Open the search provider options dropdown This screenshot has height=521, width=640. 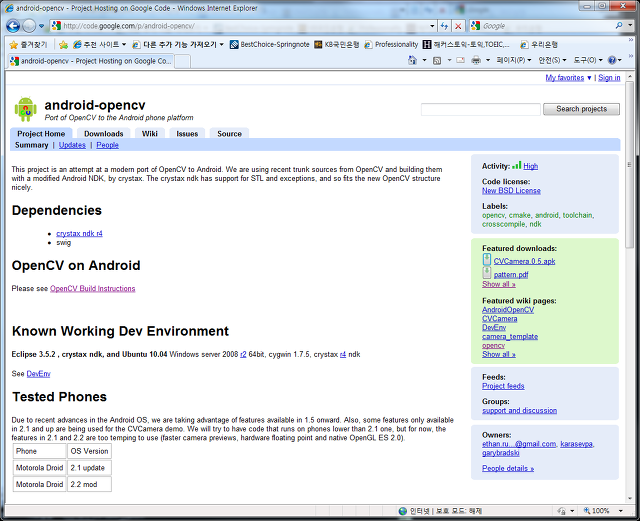(x=630, y=26)
